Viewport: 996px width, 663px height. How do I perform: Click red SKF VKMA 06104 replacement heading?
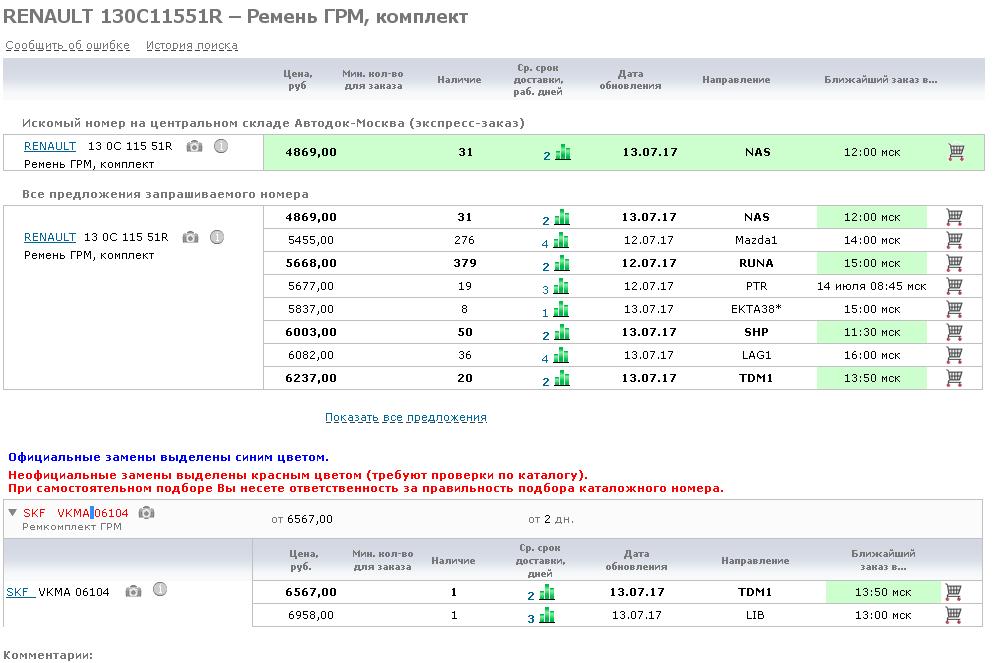click(x=76, y=513)
